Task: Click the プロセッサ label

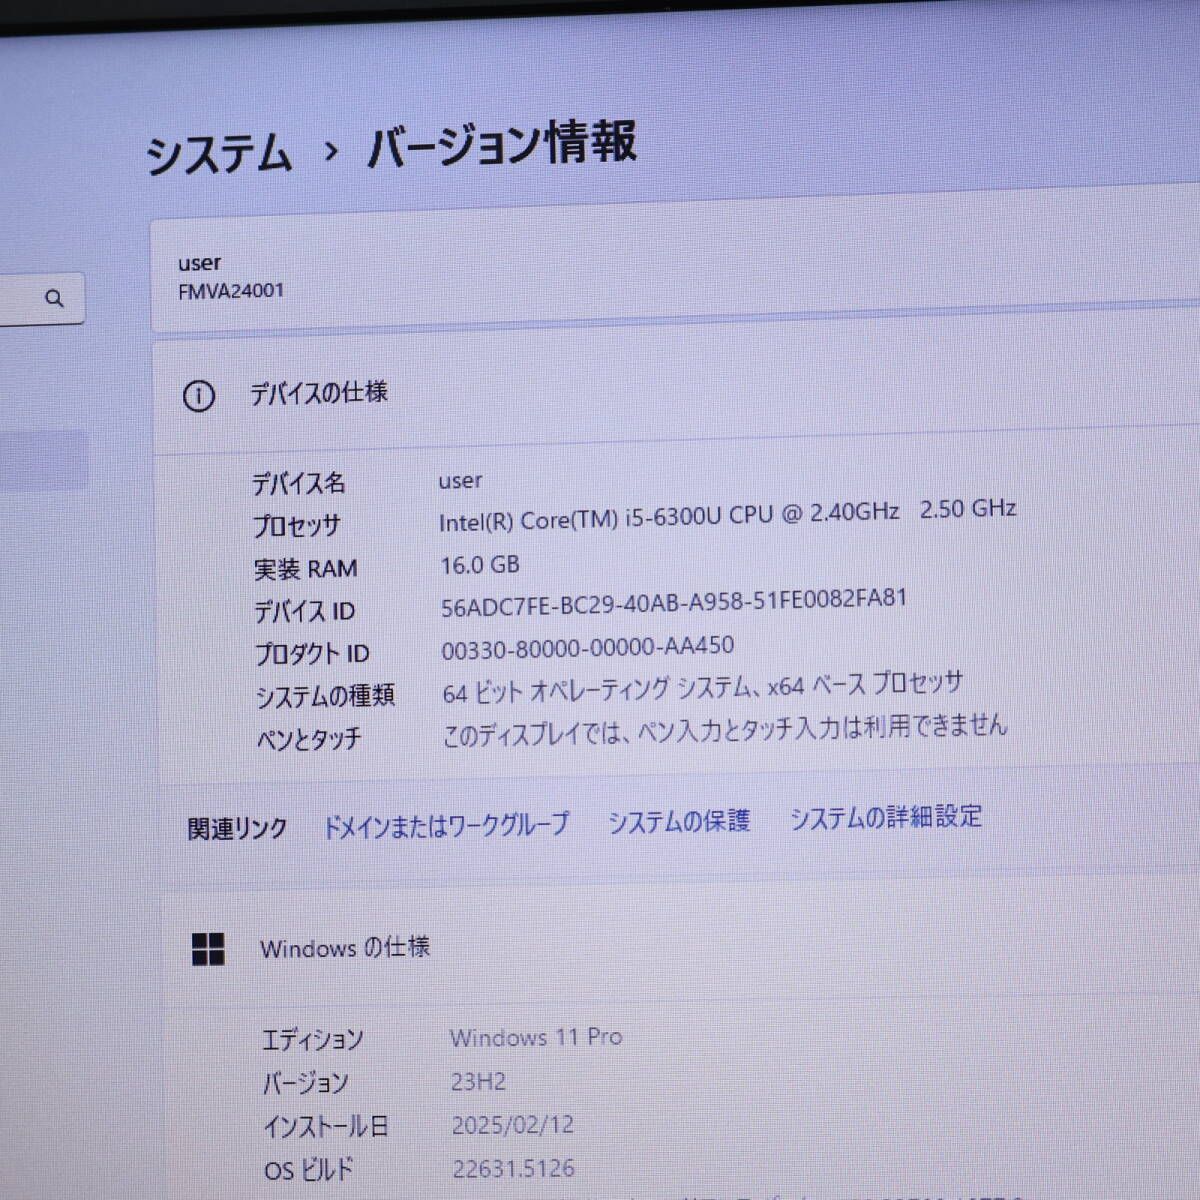Action: tap(297, 526)
